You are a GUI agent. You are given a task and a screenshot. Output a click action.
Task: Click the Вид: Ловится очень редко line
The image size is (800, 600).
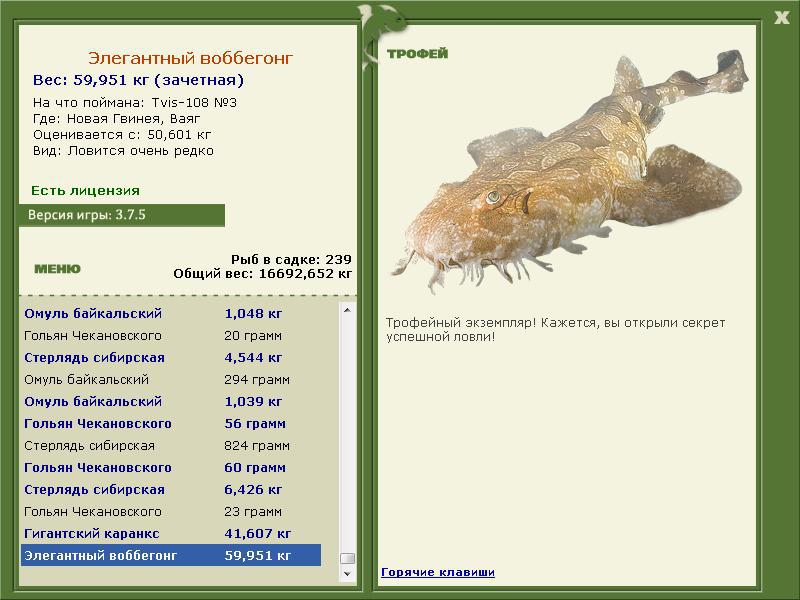coord(123,151)
